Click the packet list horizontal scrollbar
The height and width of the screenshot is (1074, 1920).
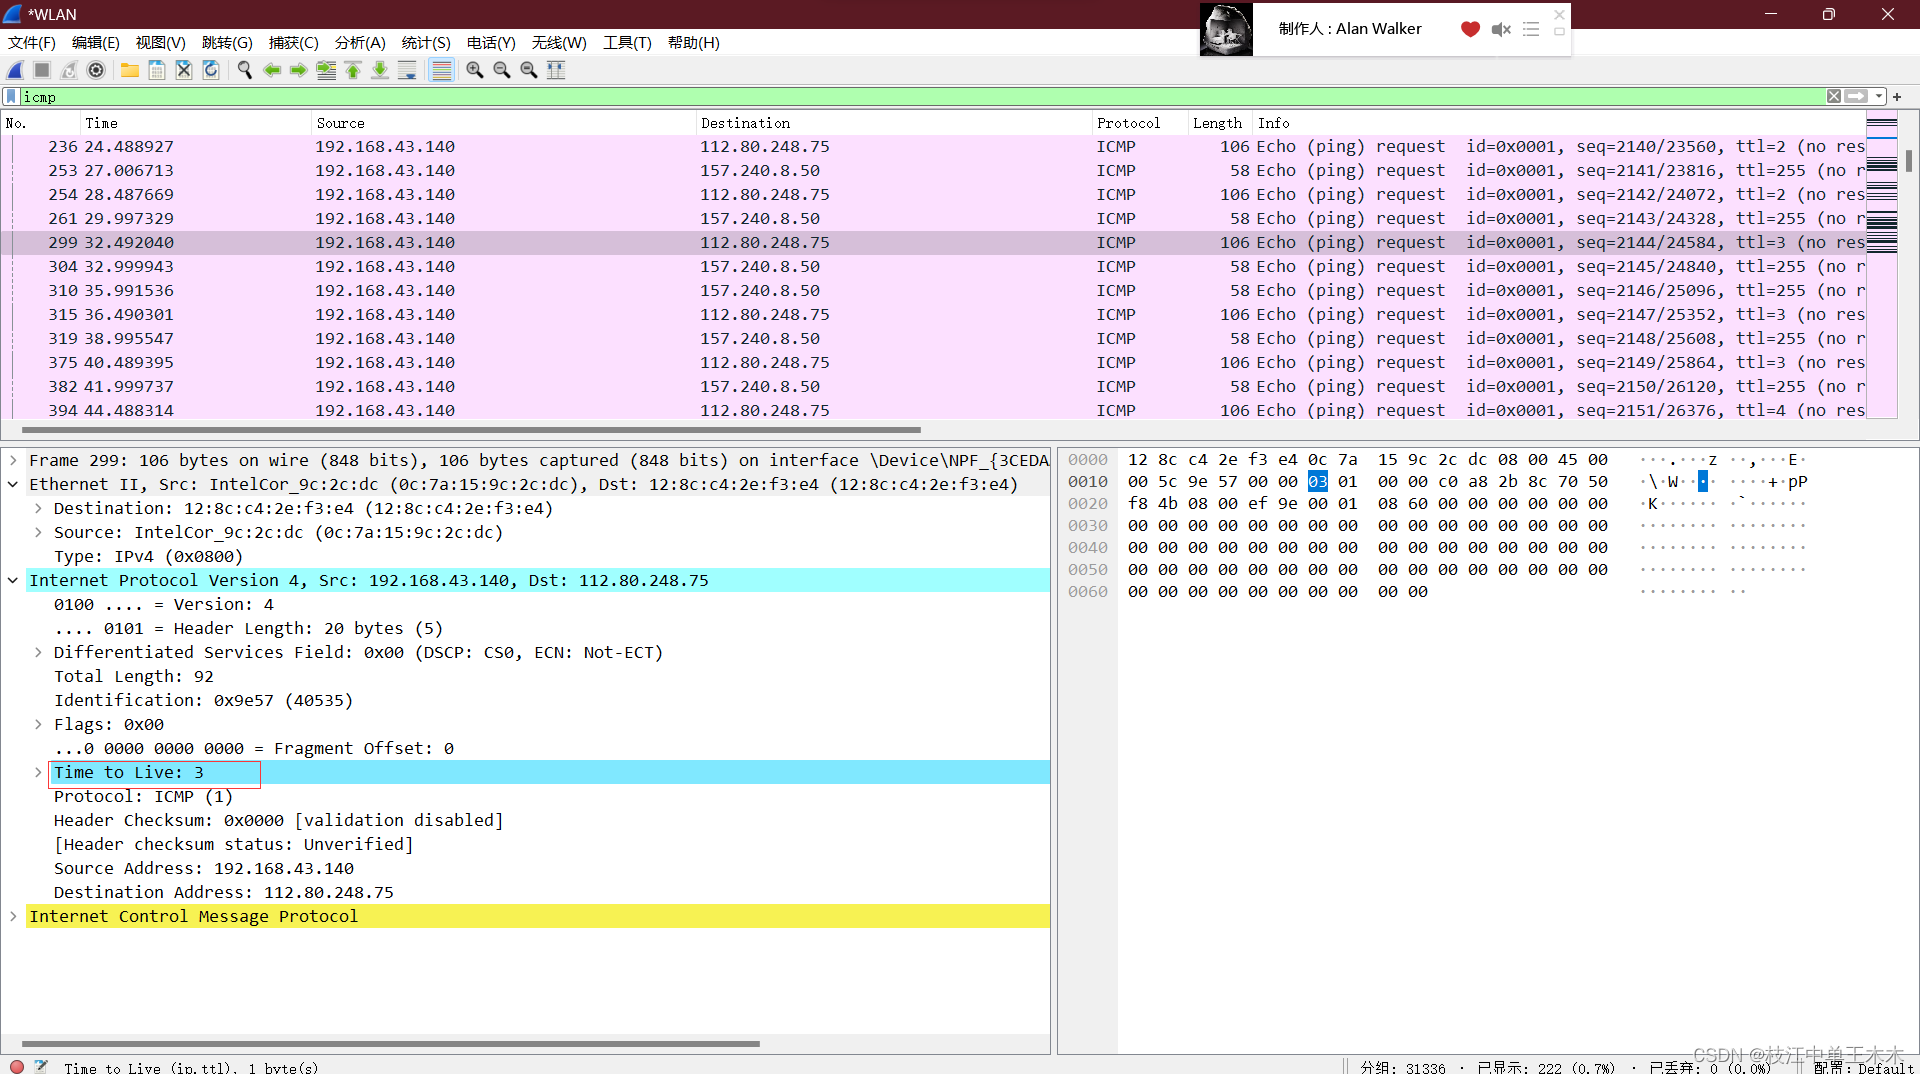coord(470,430)
